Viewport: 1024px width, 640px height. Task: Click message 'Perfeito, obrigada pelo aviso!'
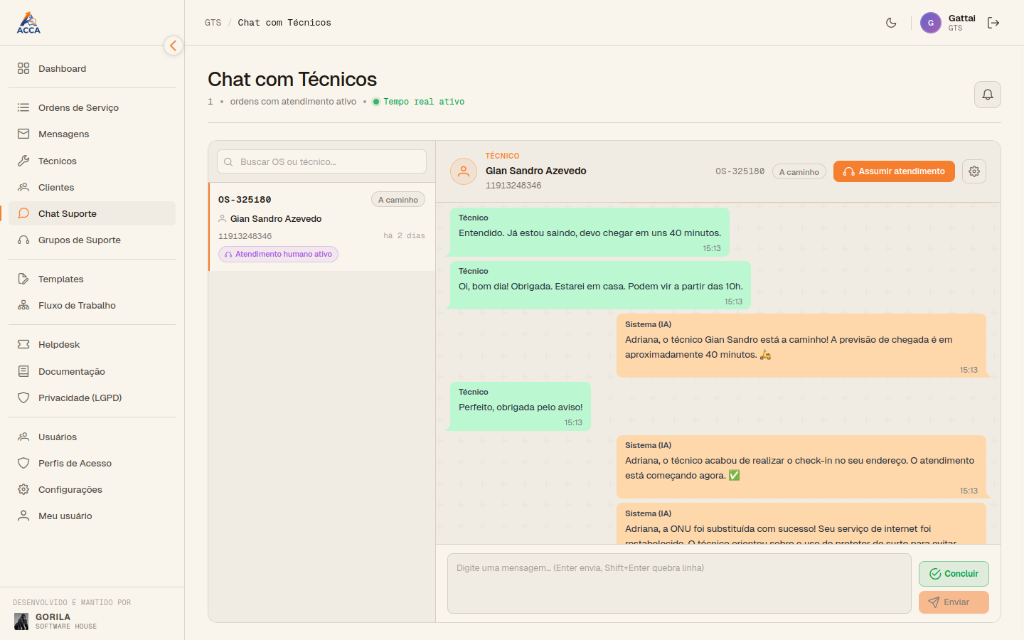(x=520, y=407)
